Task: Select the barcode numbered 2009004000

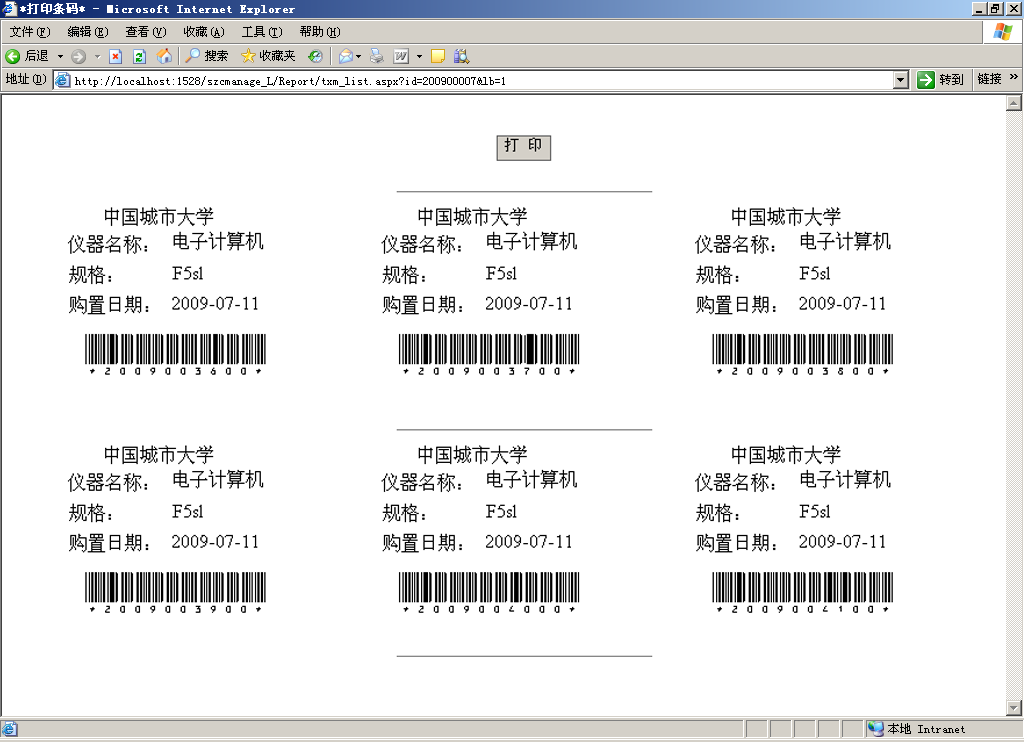Action: pyautogui.click(x=488, y=592)
